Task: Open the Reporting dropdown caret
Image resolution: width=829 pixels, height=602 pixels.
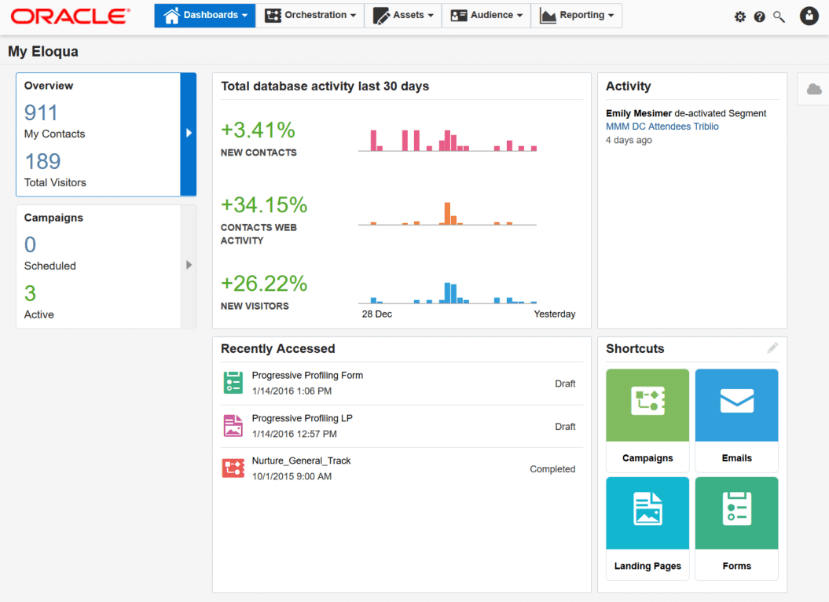Action: [x=611, y=16]
